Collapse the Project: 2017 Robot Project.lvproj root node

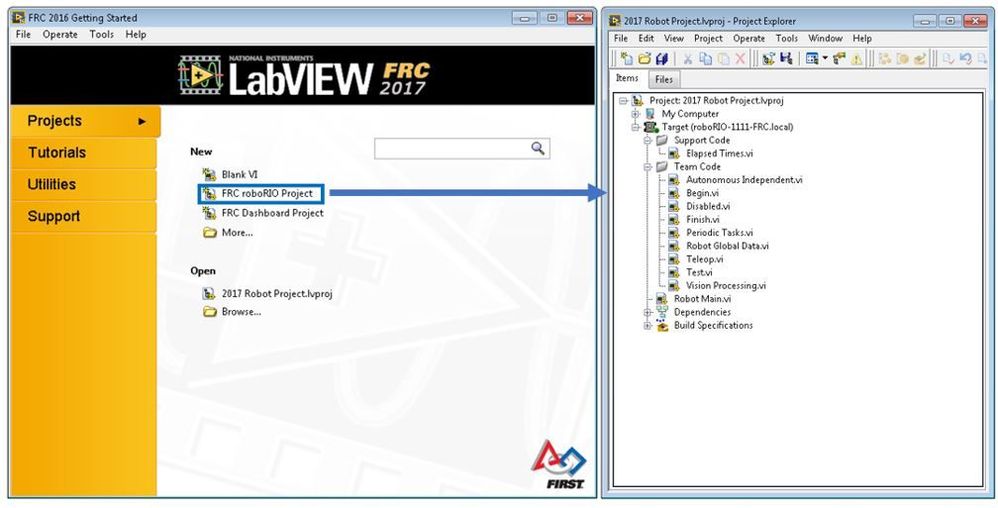tap(623, 101)
